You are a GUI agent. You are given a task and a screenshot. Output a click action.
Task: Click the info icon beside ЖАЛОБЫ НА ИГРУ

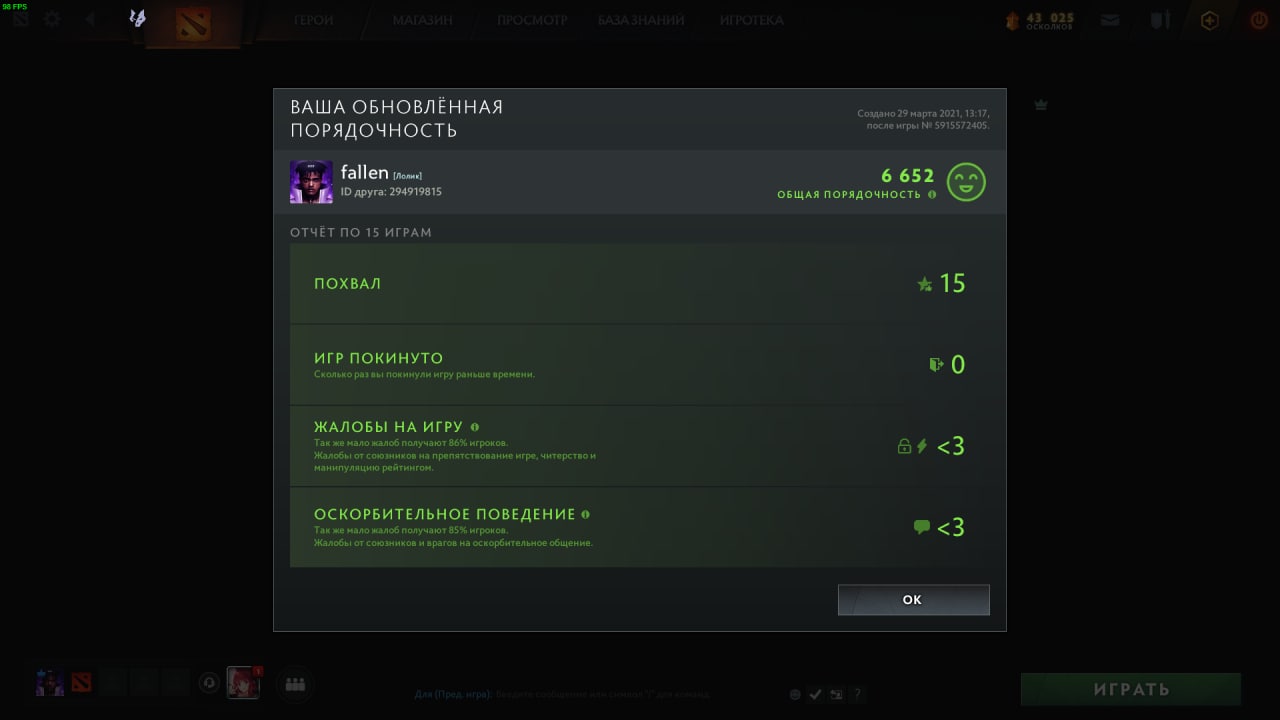point(475,427)
